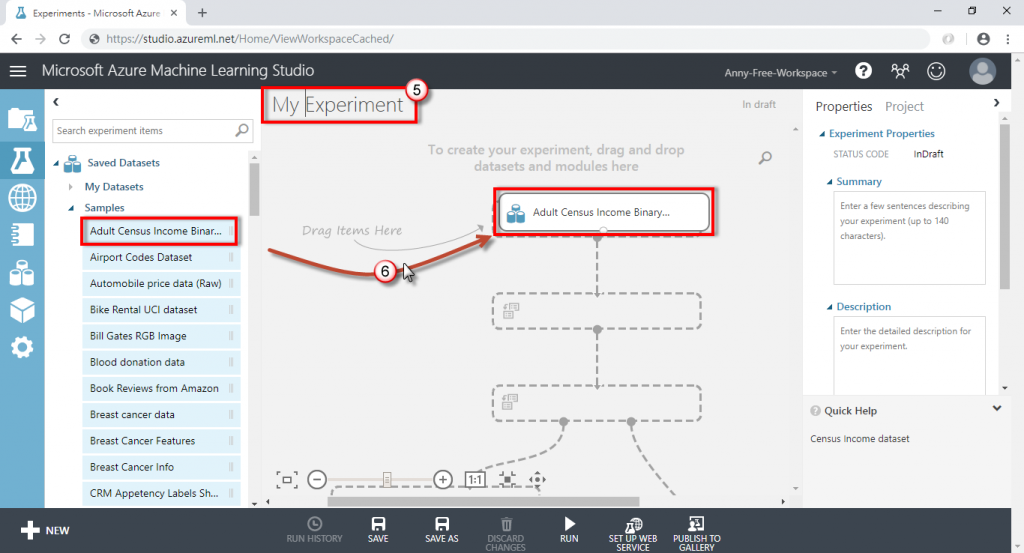Switch to the Project tab
The height and width of the screenshot is (553, 1024).
point(904,106)
